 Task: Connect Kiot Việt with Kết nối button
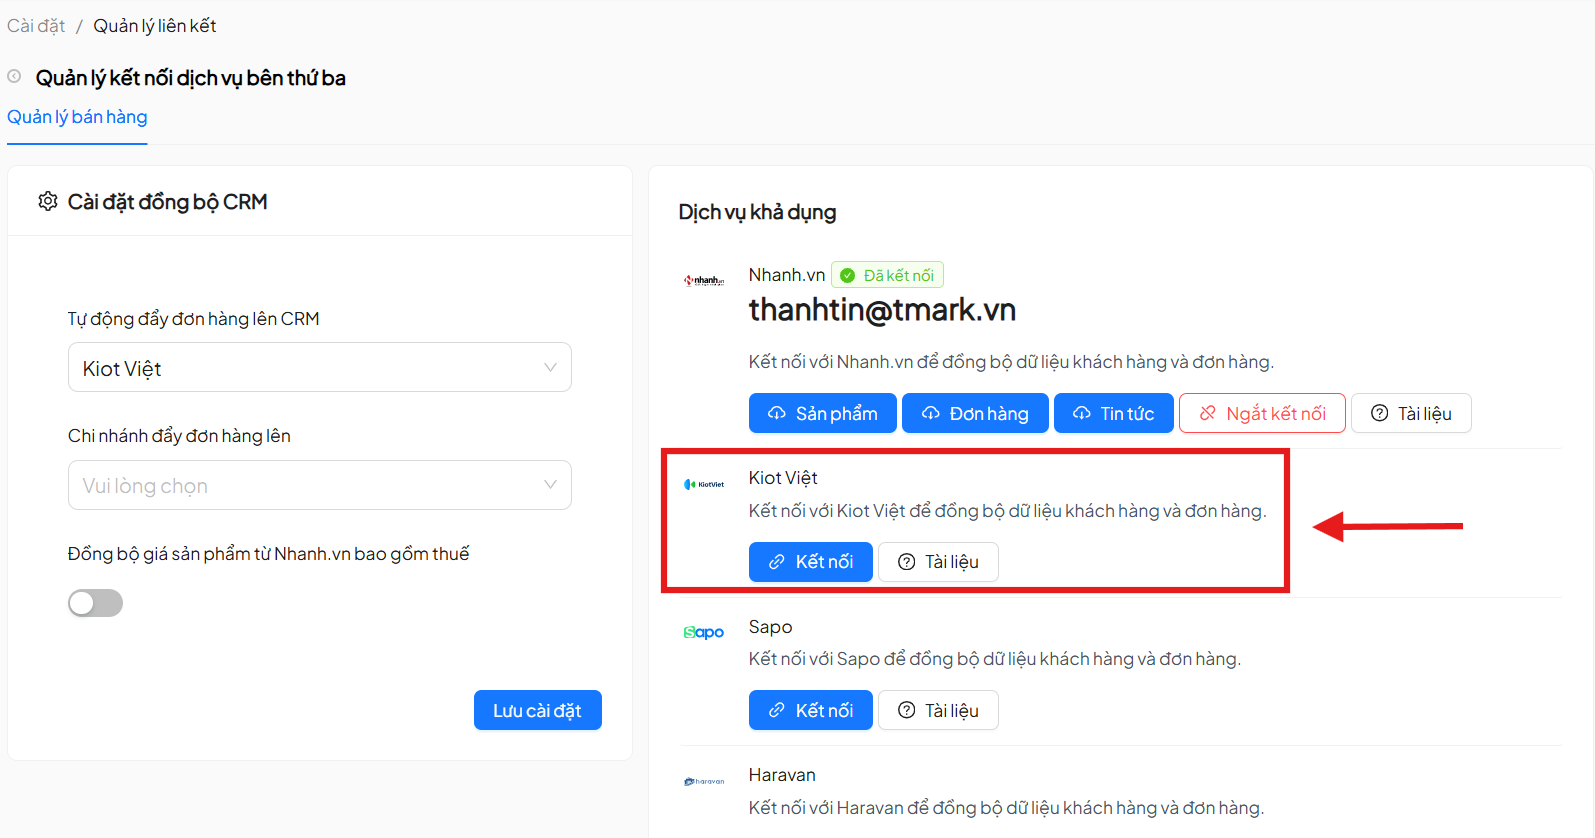coord(810,562)
